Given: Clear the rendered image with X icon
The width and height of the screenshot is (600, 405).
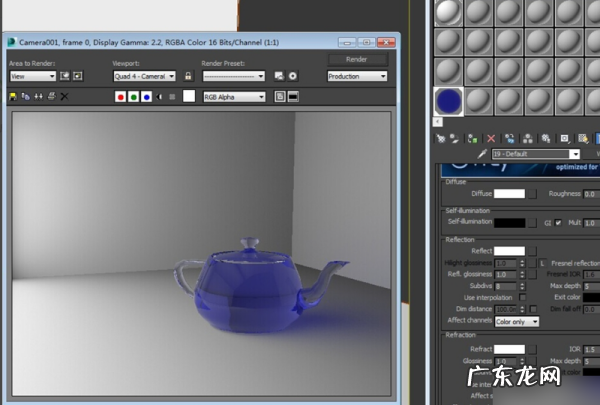Looking at the screenshot, I should pos(64,97).
